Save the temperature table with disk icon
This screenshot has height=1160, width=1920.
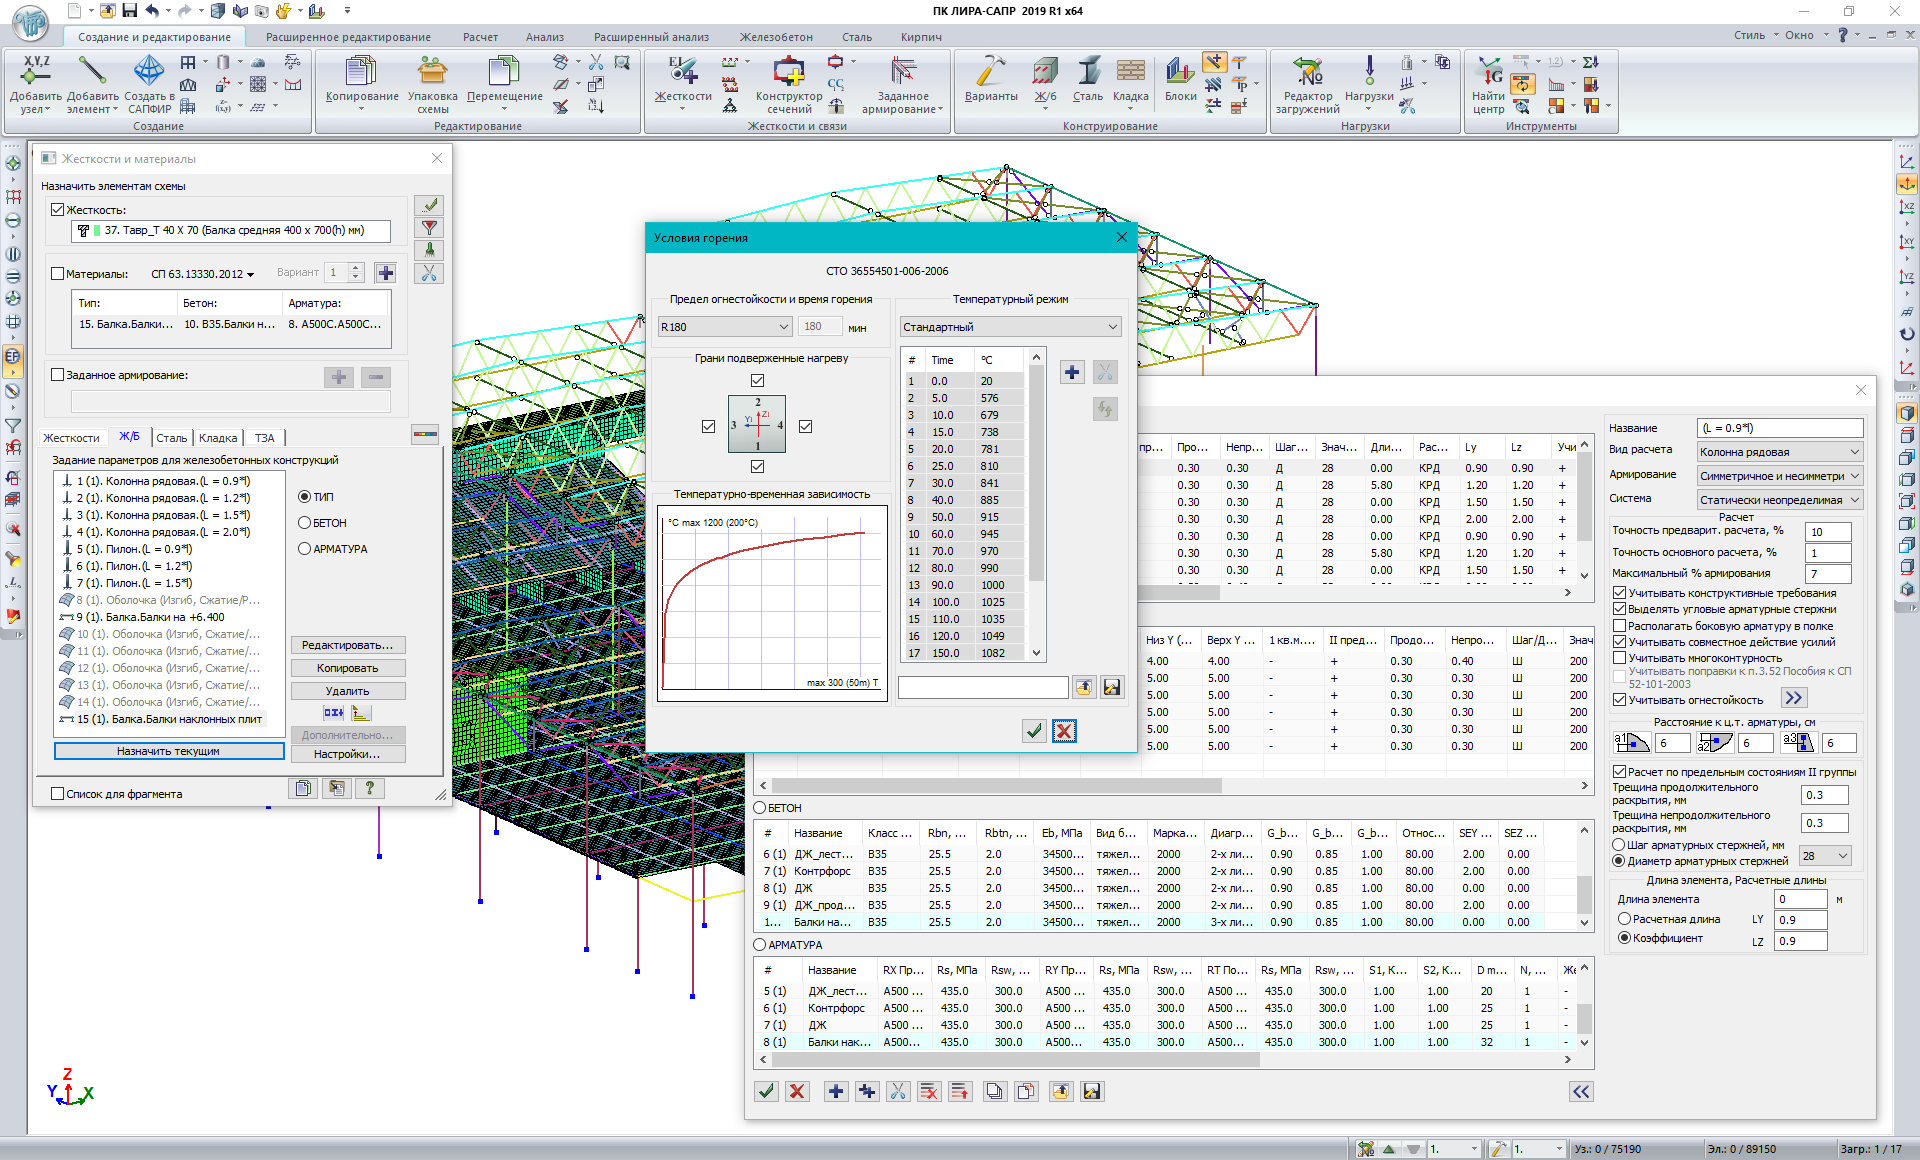tap(1111, 687)
